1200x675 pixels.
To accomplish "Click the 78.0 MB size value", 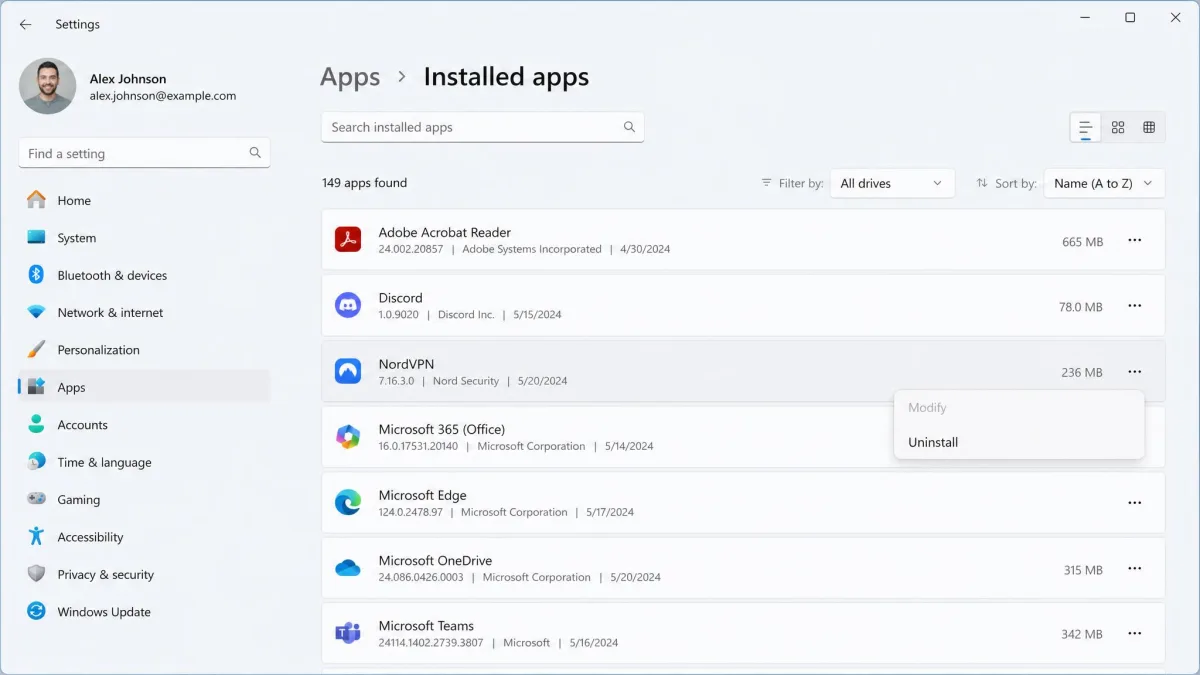I will [x=1080, y=307].
